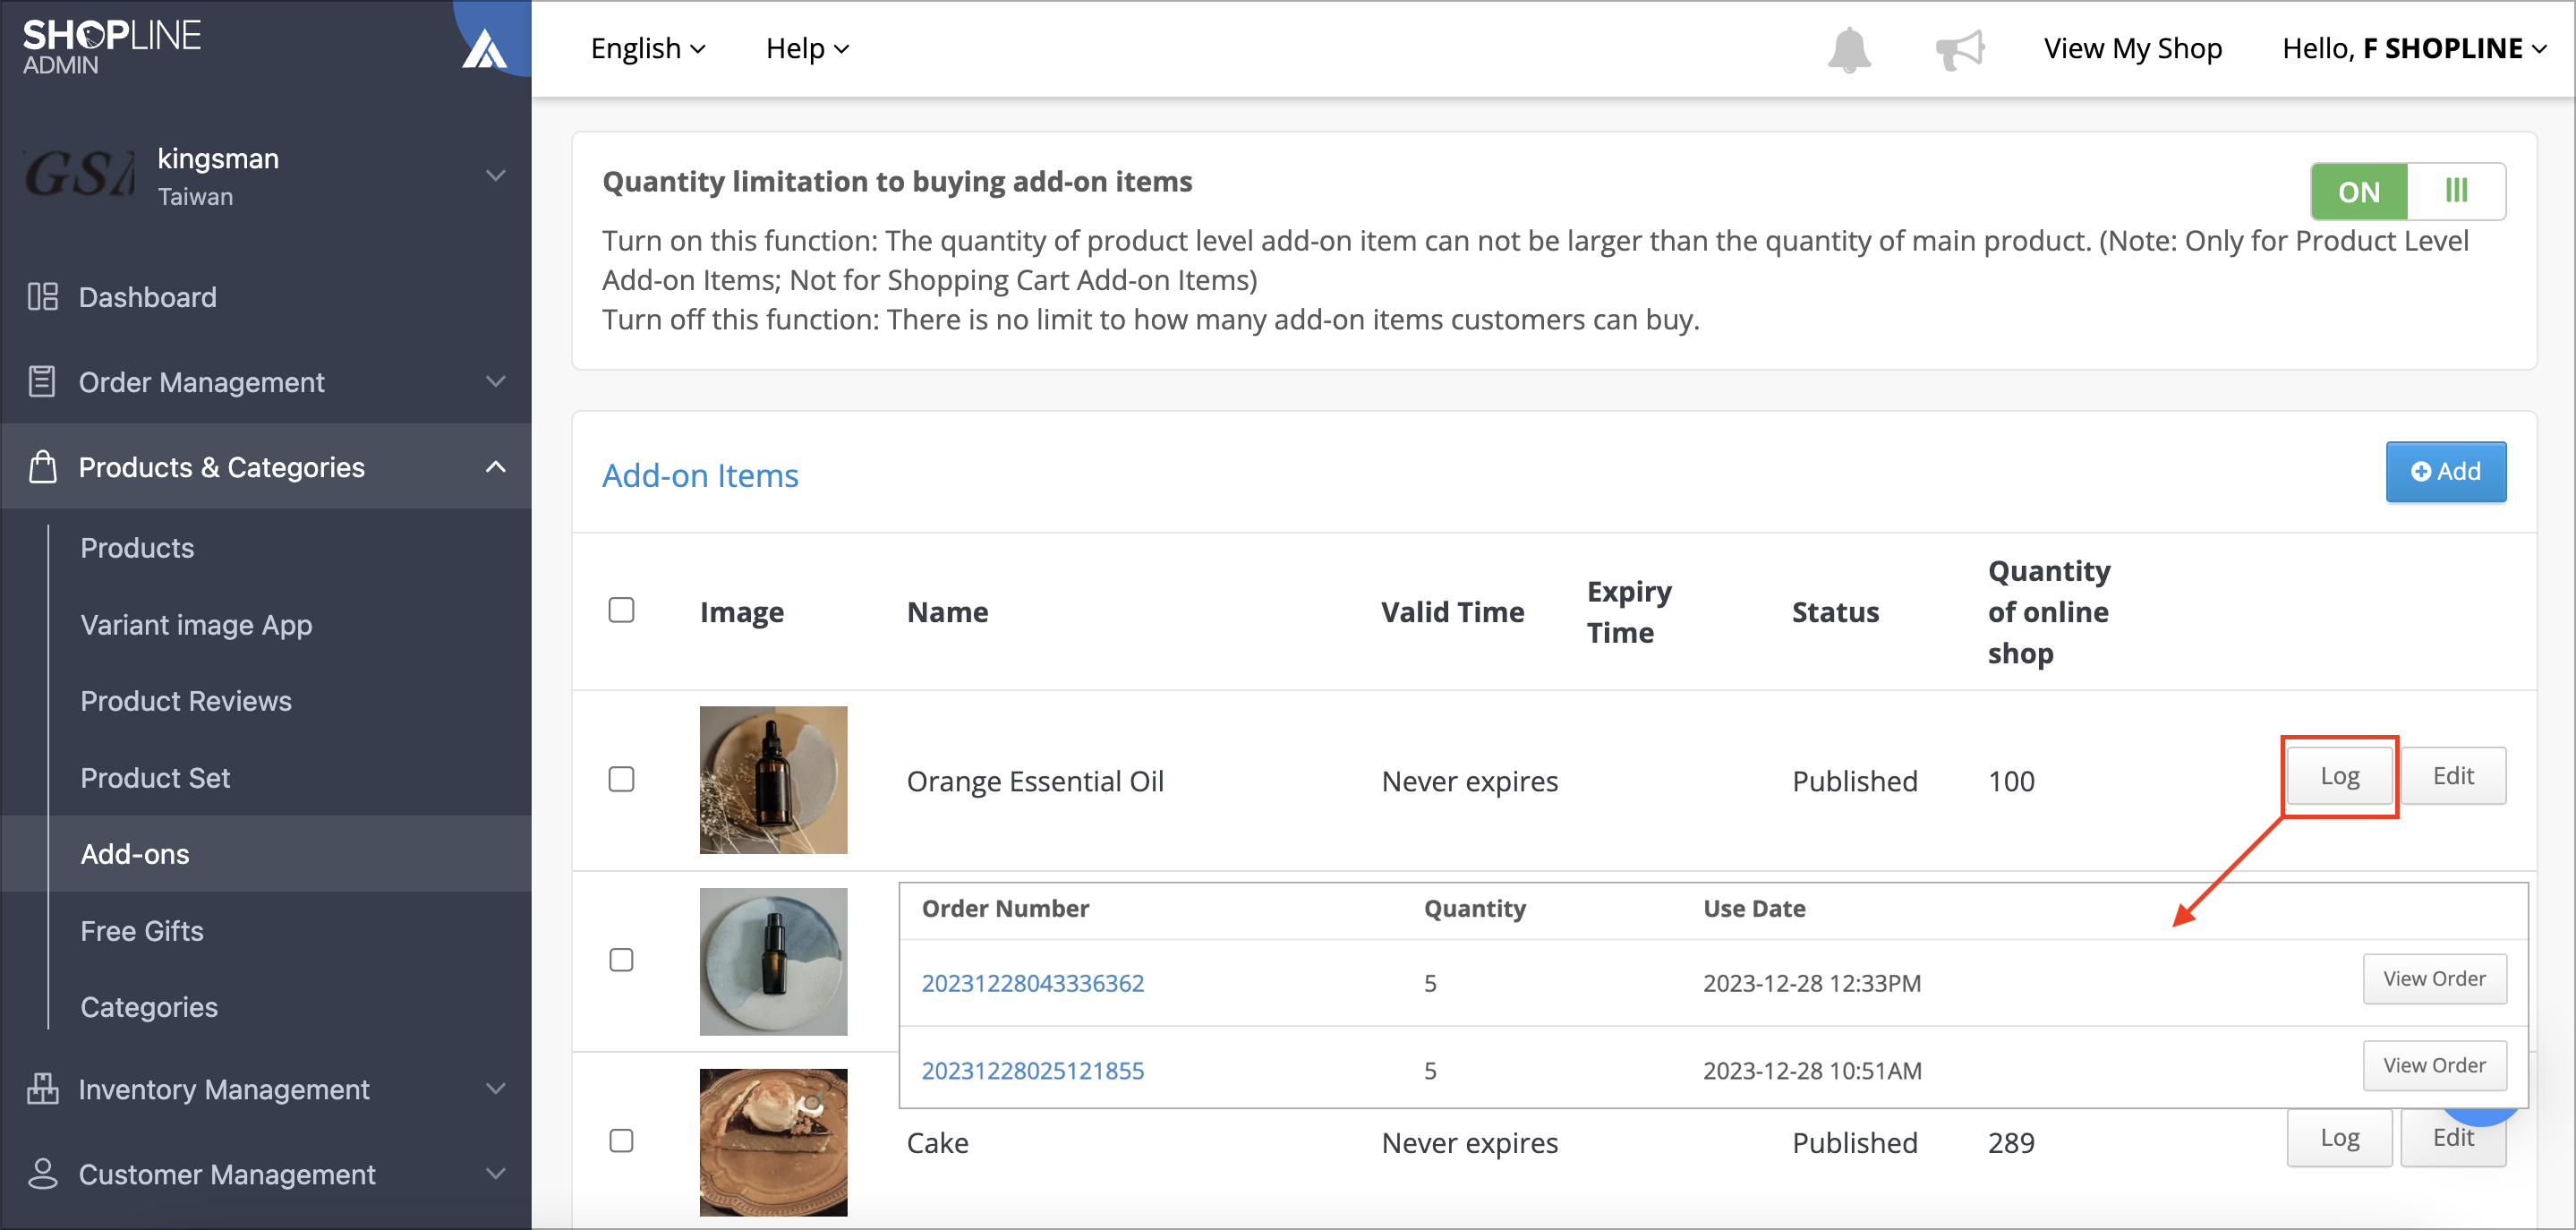Check the Cake row checkbox
Screen dimensions: 2576x1230
621,1141
